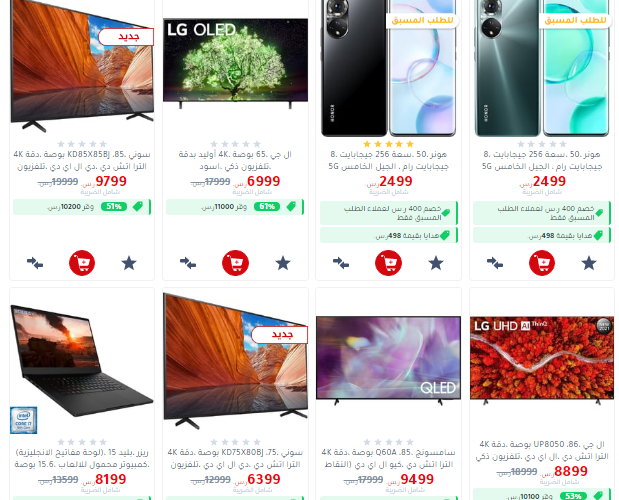Add green Honor 50 phone to cart
Viewport: 619px width, 500px height.
[542, 263]
